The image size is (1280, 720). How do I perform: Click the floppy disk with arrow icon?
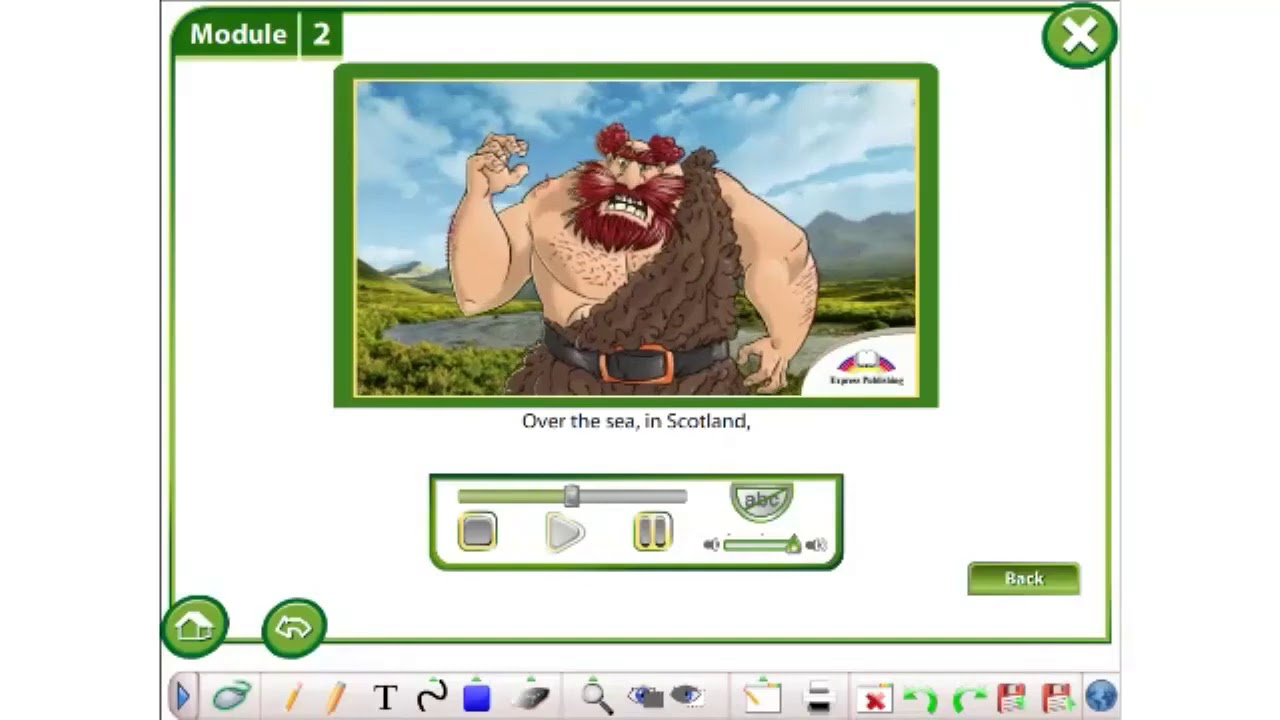click(1057, 697)
